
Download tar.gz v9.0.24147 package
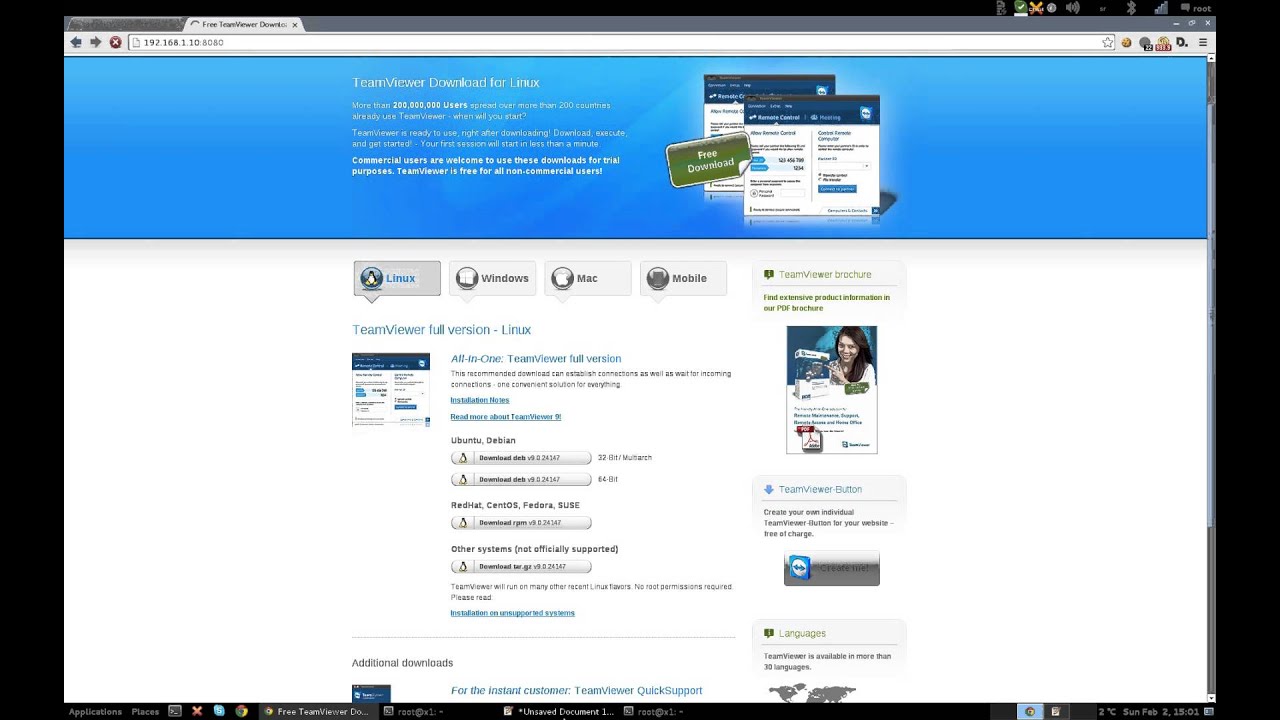pos(521,567)
